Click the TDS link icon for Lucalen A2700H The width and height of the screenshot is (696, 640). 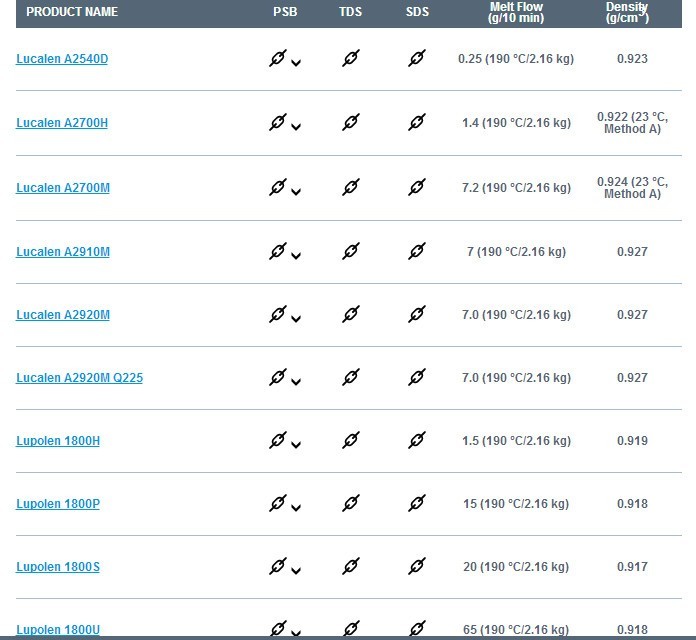351,122
